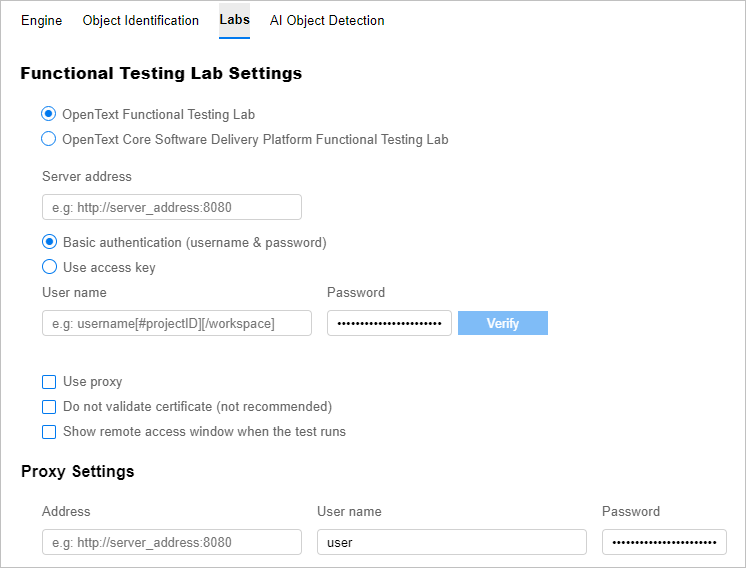Screen dimensions: 746x568
Task: Choose Core Software Delivery Platform Lab option
Action: (x=49, y=139)
